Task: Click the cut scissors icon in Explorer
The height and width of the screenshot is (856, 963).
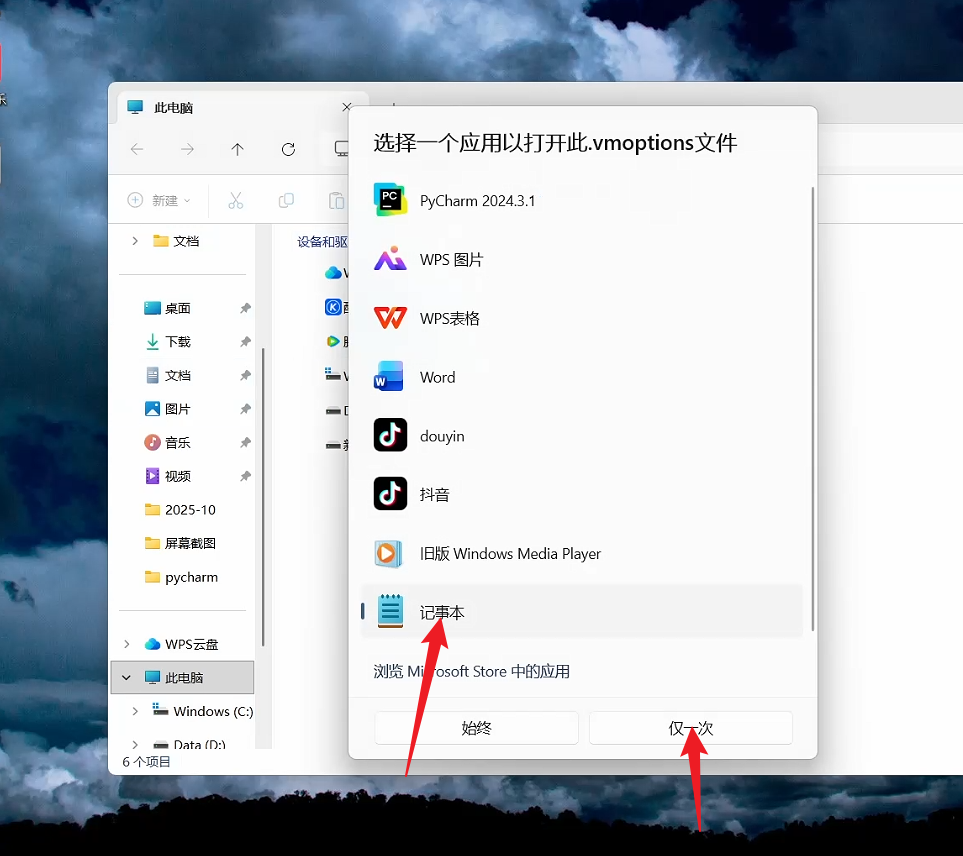Action: [x=236, y=200]
